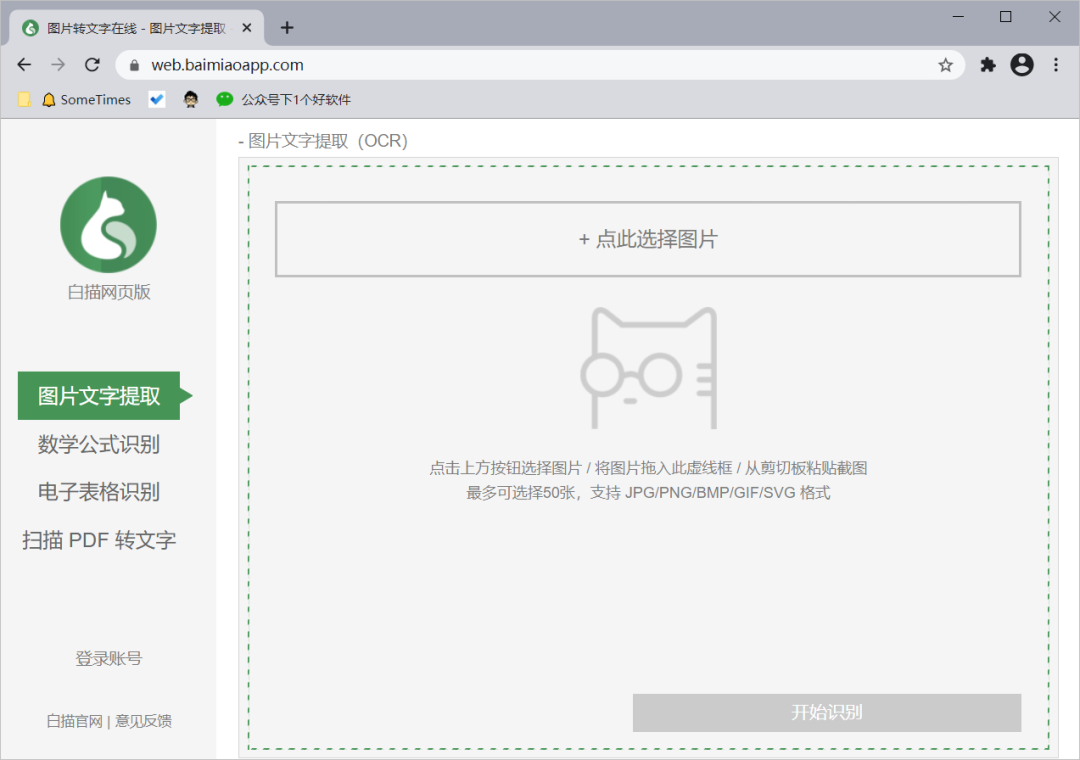Open the 公众号下1个好软件 bookmark
This screenshot has width=1080, height=760.
tap(283, 100)
